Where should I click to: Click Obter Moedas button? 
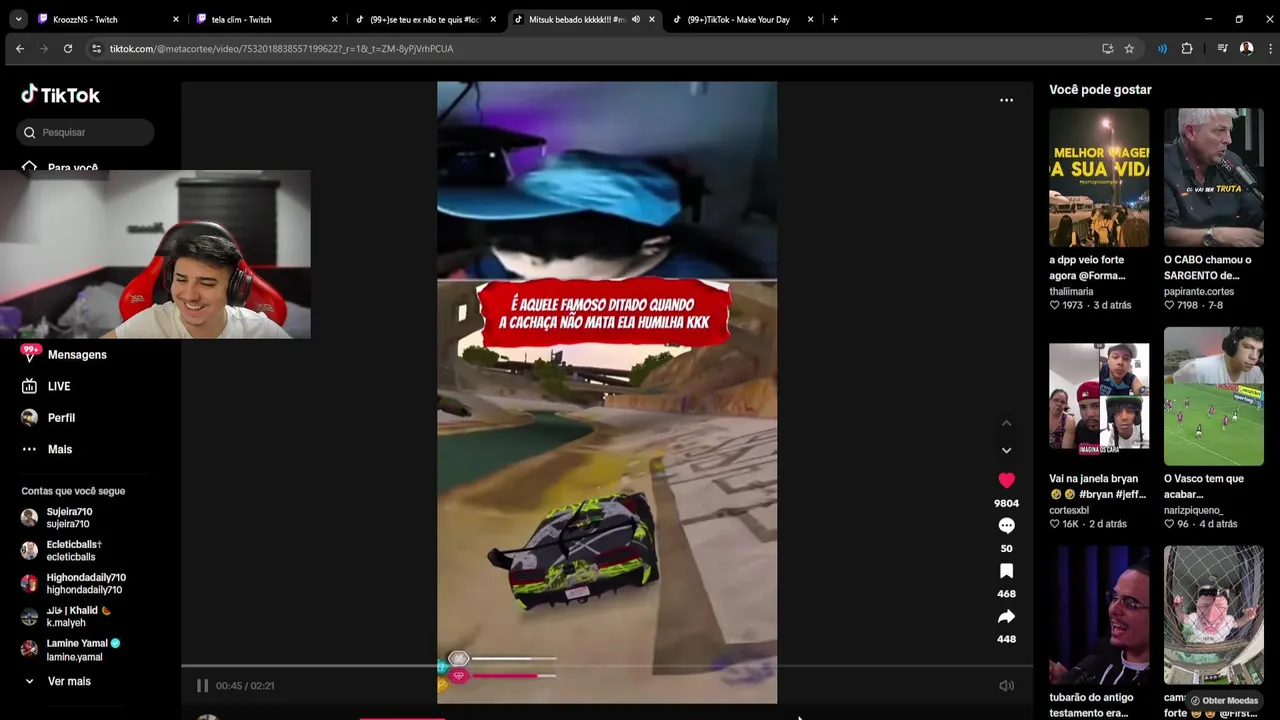(1223, 700)
